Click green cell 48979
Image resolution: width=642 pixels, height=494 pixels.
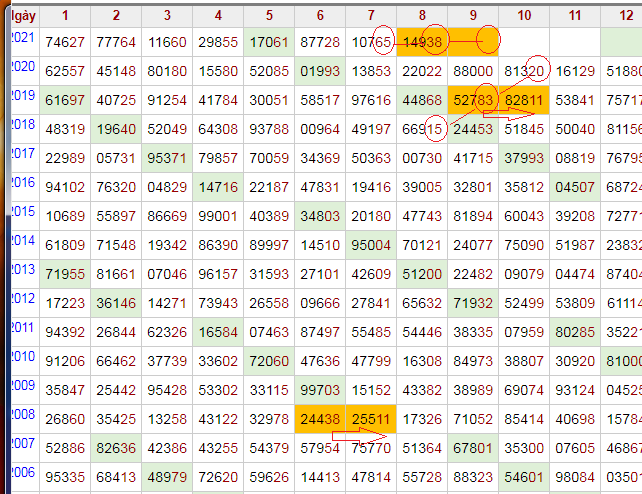click(167, 477)
